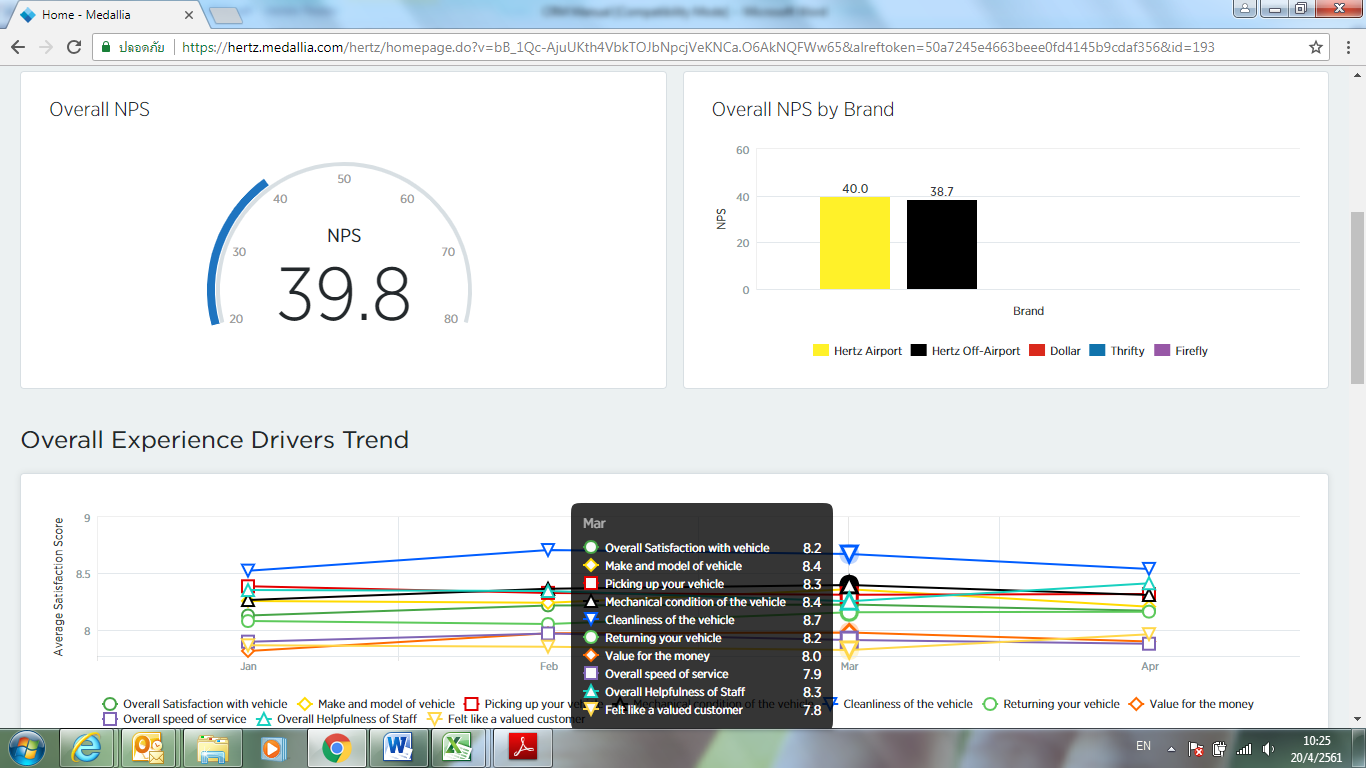The height and width of the screenshot is (768, 1366).
Task: Click the browser back arrow
Action: [x=17, y=47]
